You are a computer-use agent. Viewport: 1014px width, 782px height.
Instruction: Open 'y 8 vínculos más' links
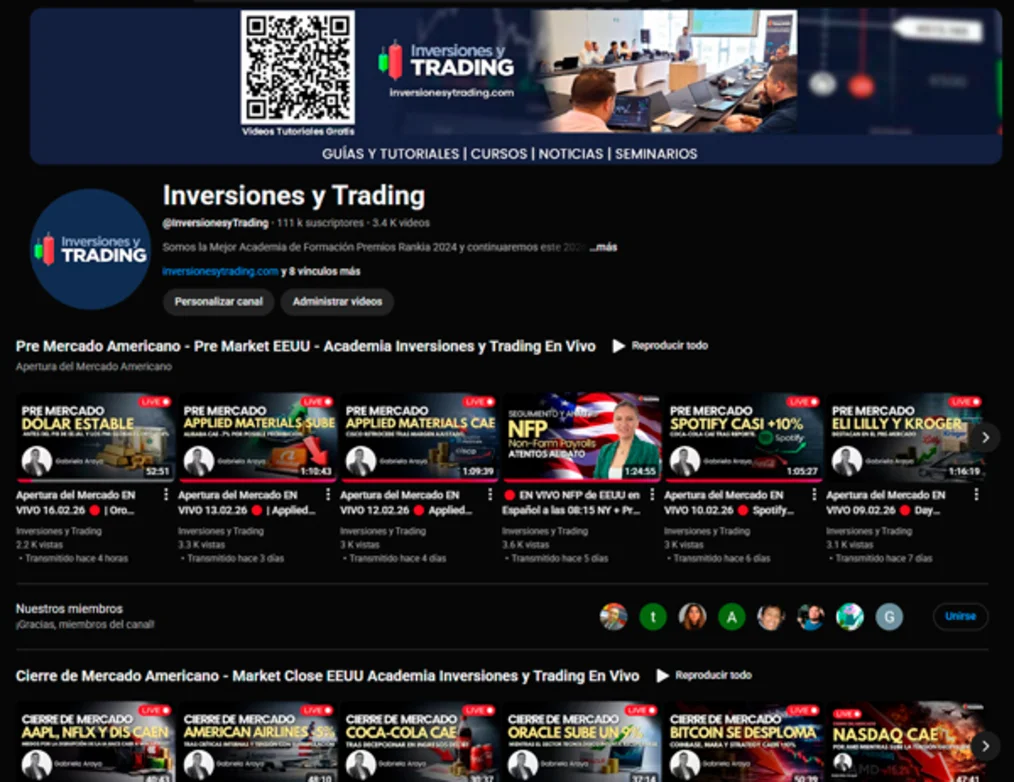(x=321, y=272)
